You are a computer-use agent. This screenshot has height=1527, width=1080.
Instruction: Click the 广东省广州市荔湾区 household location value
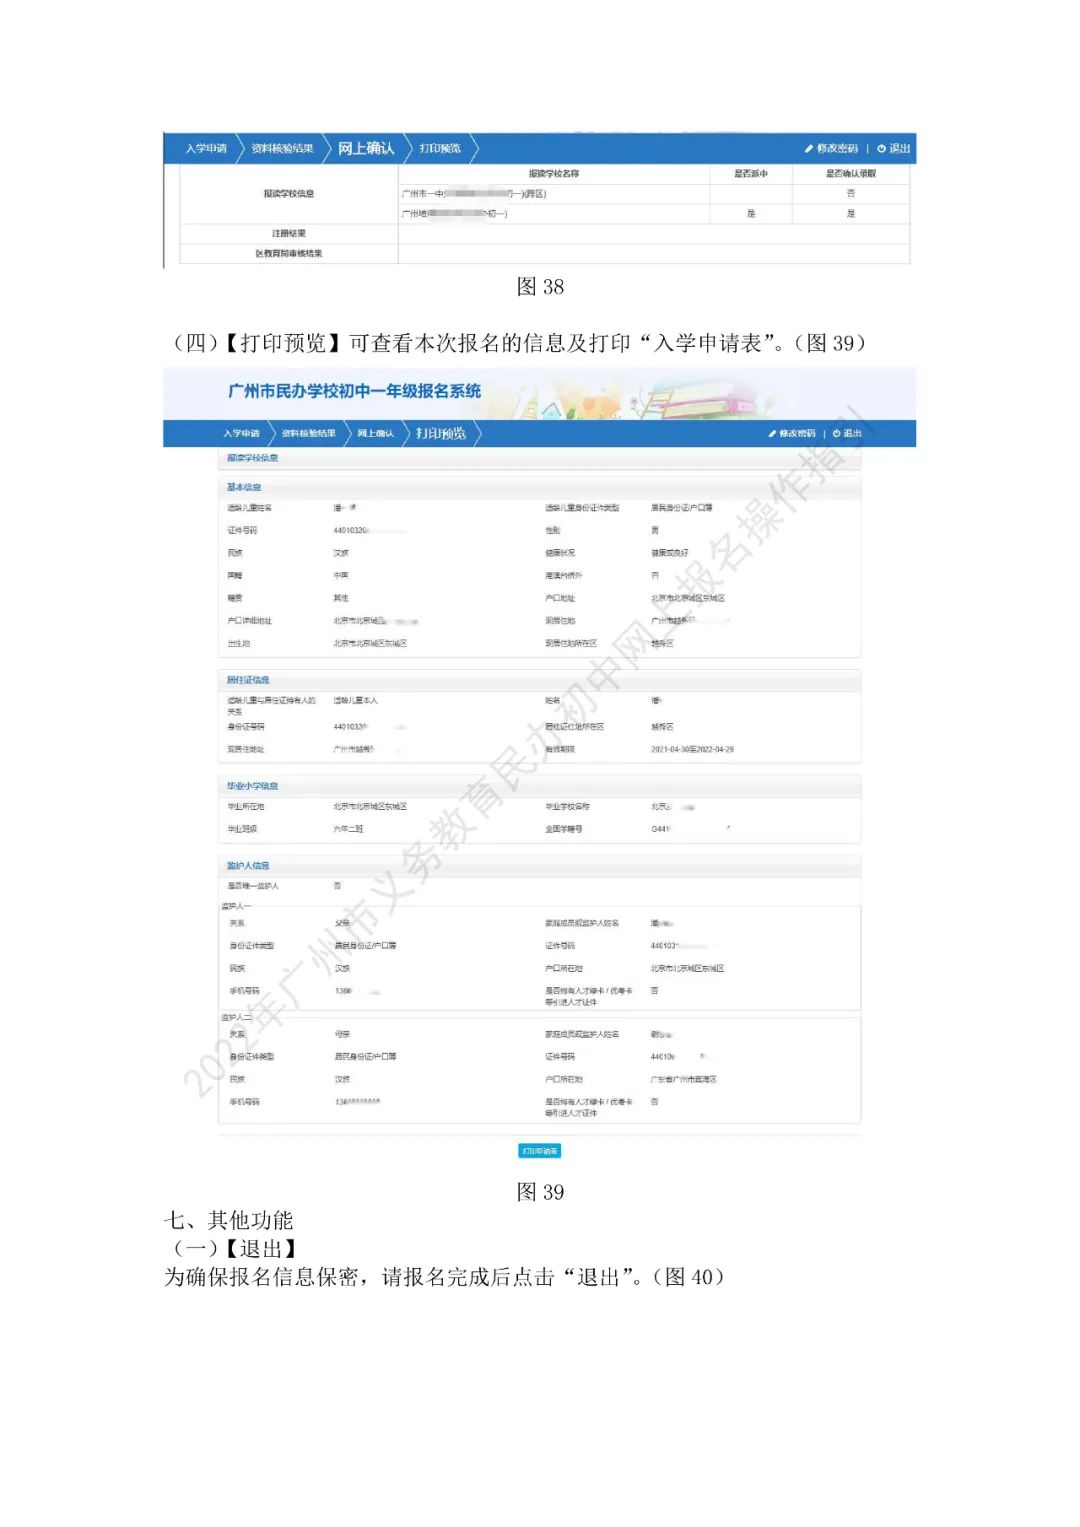click(683, 1080)
